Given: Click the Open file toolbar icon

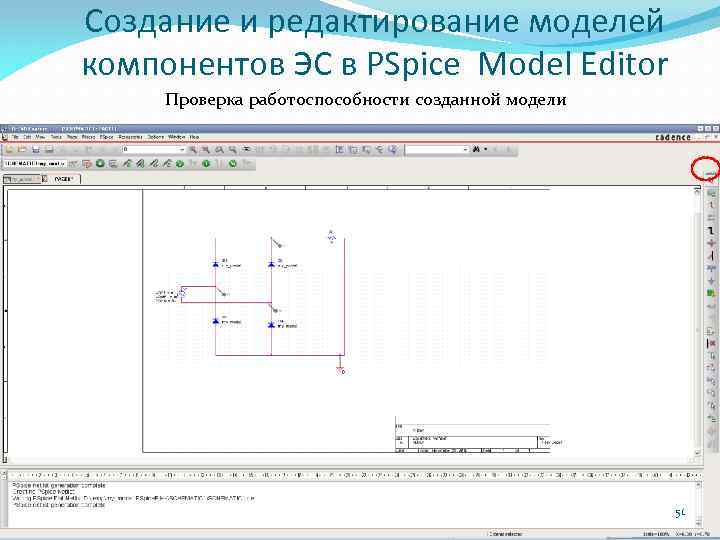Looking at the screenshot, I should pos(22,149).
